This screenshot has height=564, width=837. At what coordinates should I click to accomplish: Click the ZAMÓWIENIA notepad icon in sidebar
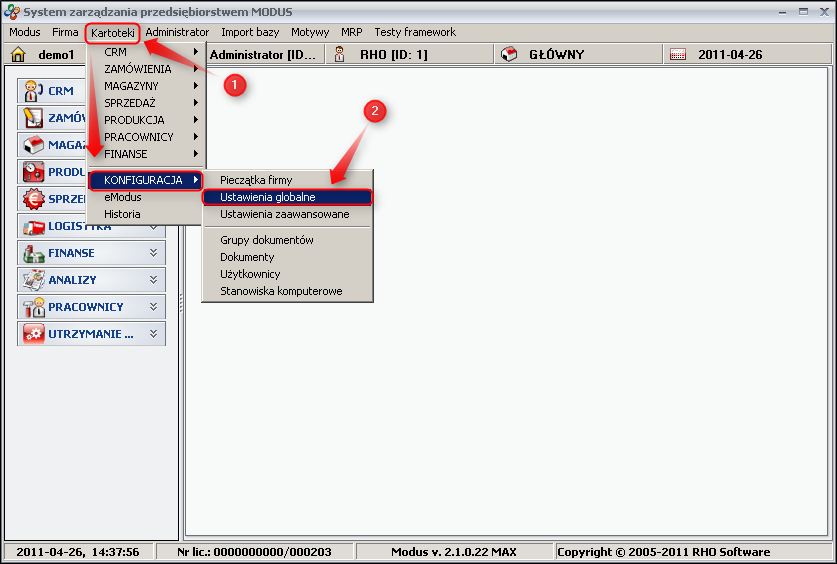(x=33, y=118)
